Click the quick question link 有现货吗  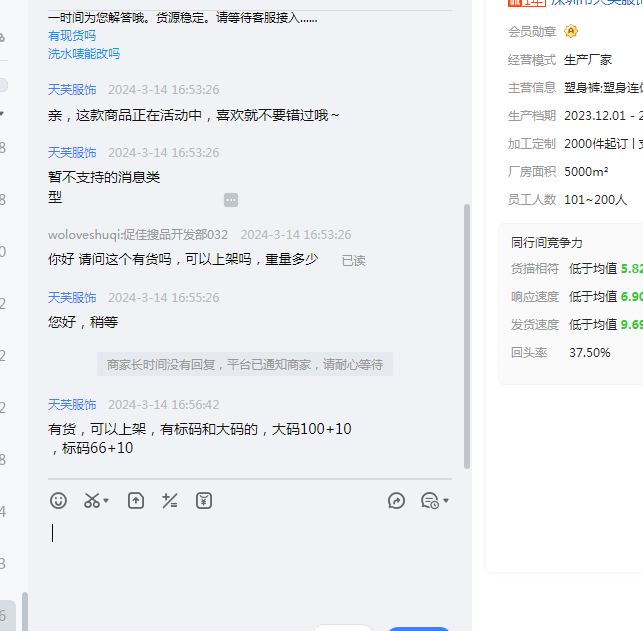coord(72,36)
